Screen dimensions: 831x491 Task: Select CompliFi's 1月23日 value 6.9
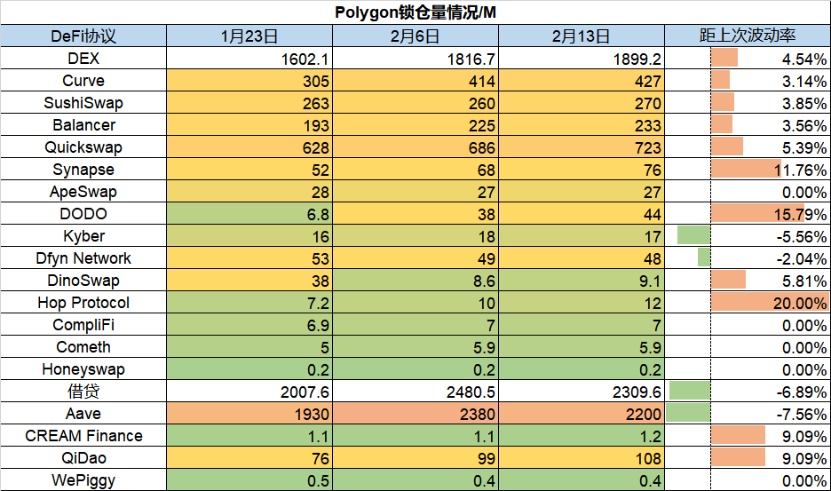point(249,325)
